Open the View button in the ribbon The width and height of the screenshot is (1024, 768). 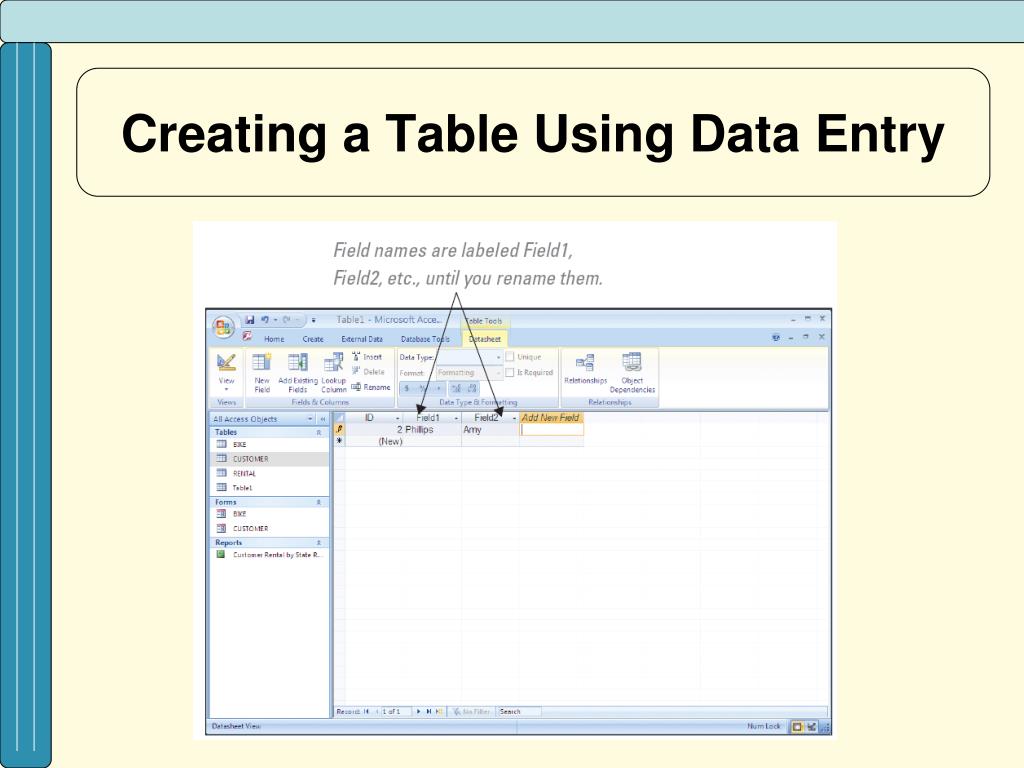point(227,370)
